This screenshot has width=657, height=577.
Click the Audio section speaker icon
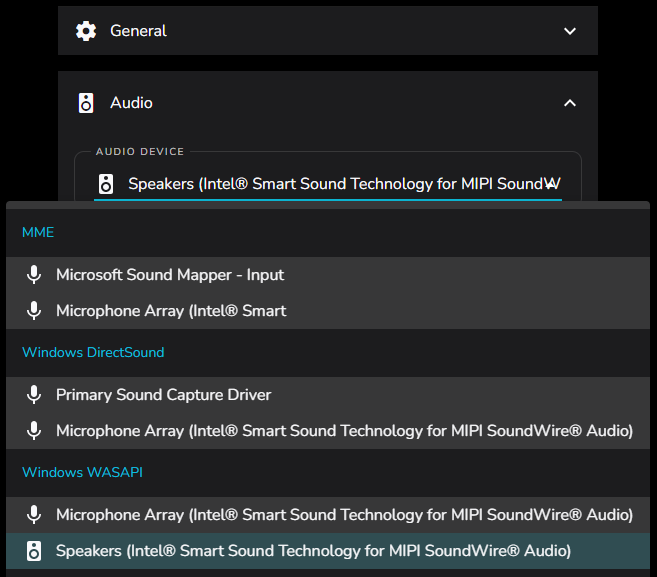(86, 103)
